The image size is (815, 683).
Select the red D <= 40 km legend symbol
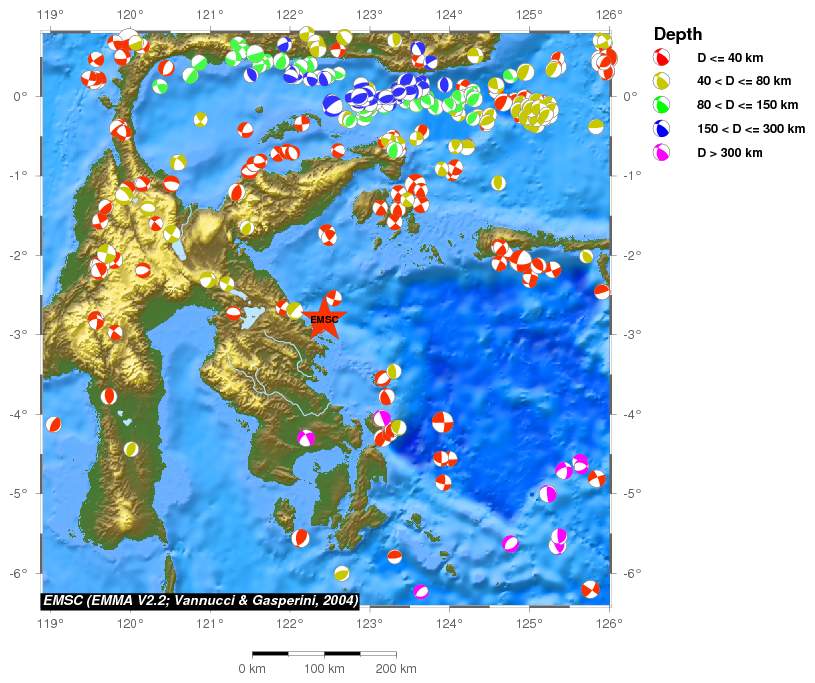661,57
